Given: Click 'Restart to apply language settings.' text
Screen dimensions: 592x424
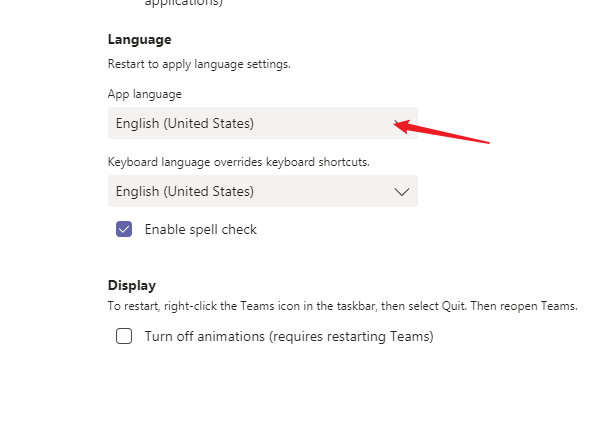Looking at the screenshot, I should point(199,64).
